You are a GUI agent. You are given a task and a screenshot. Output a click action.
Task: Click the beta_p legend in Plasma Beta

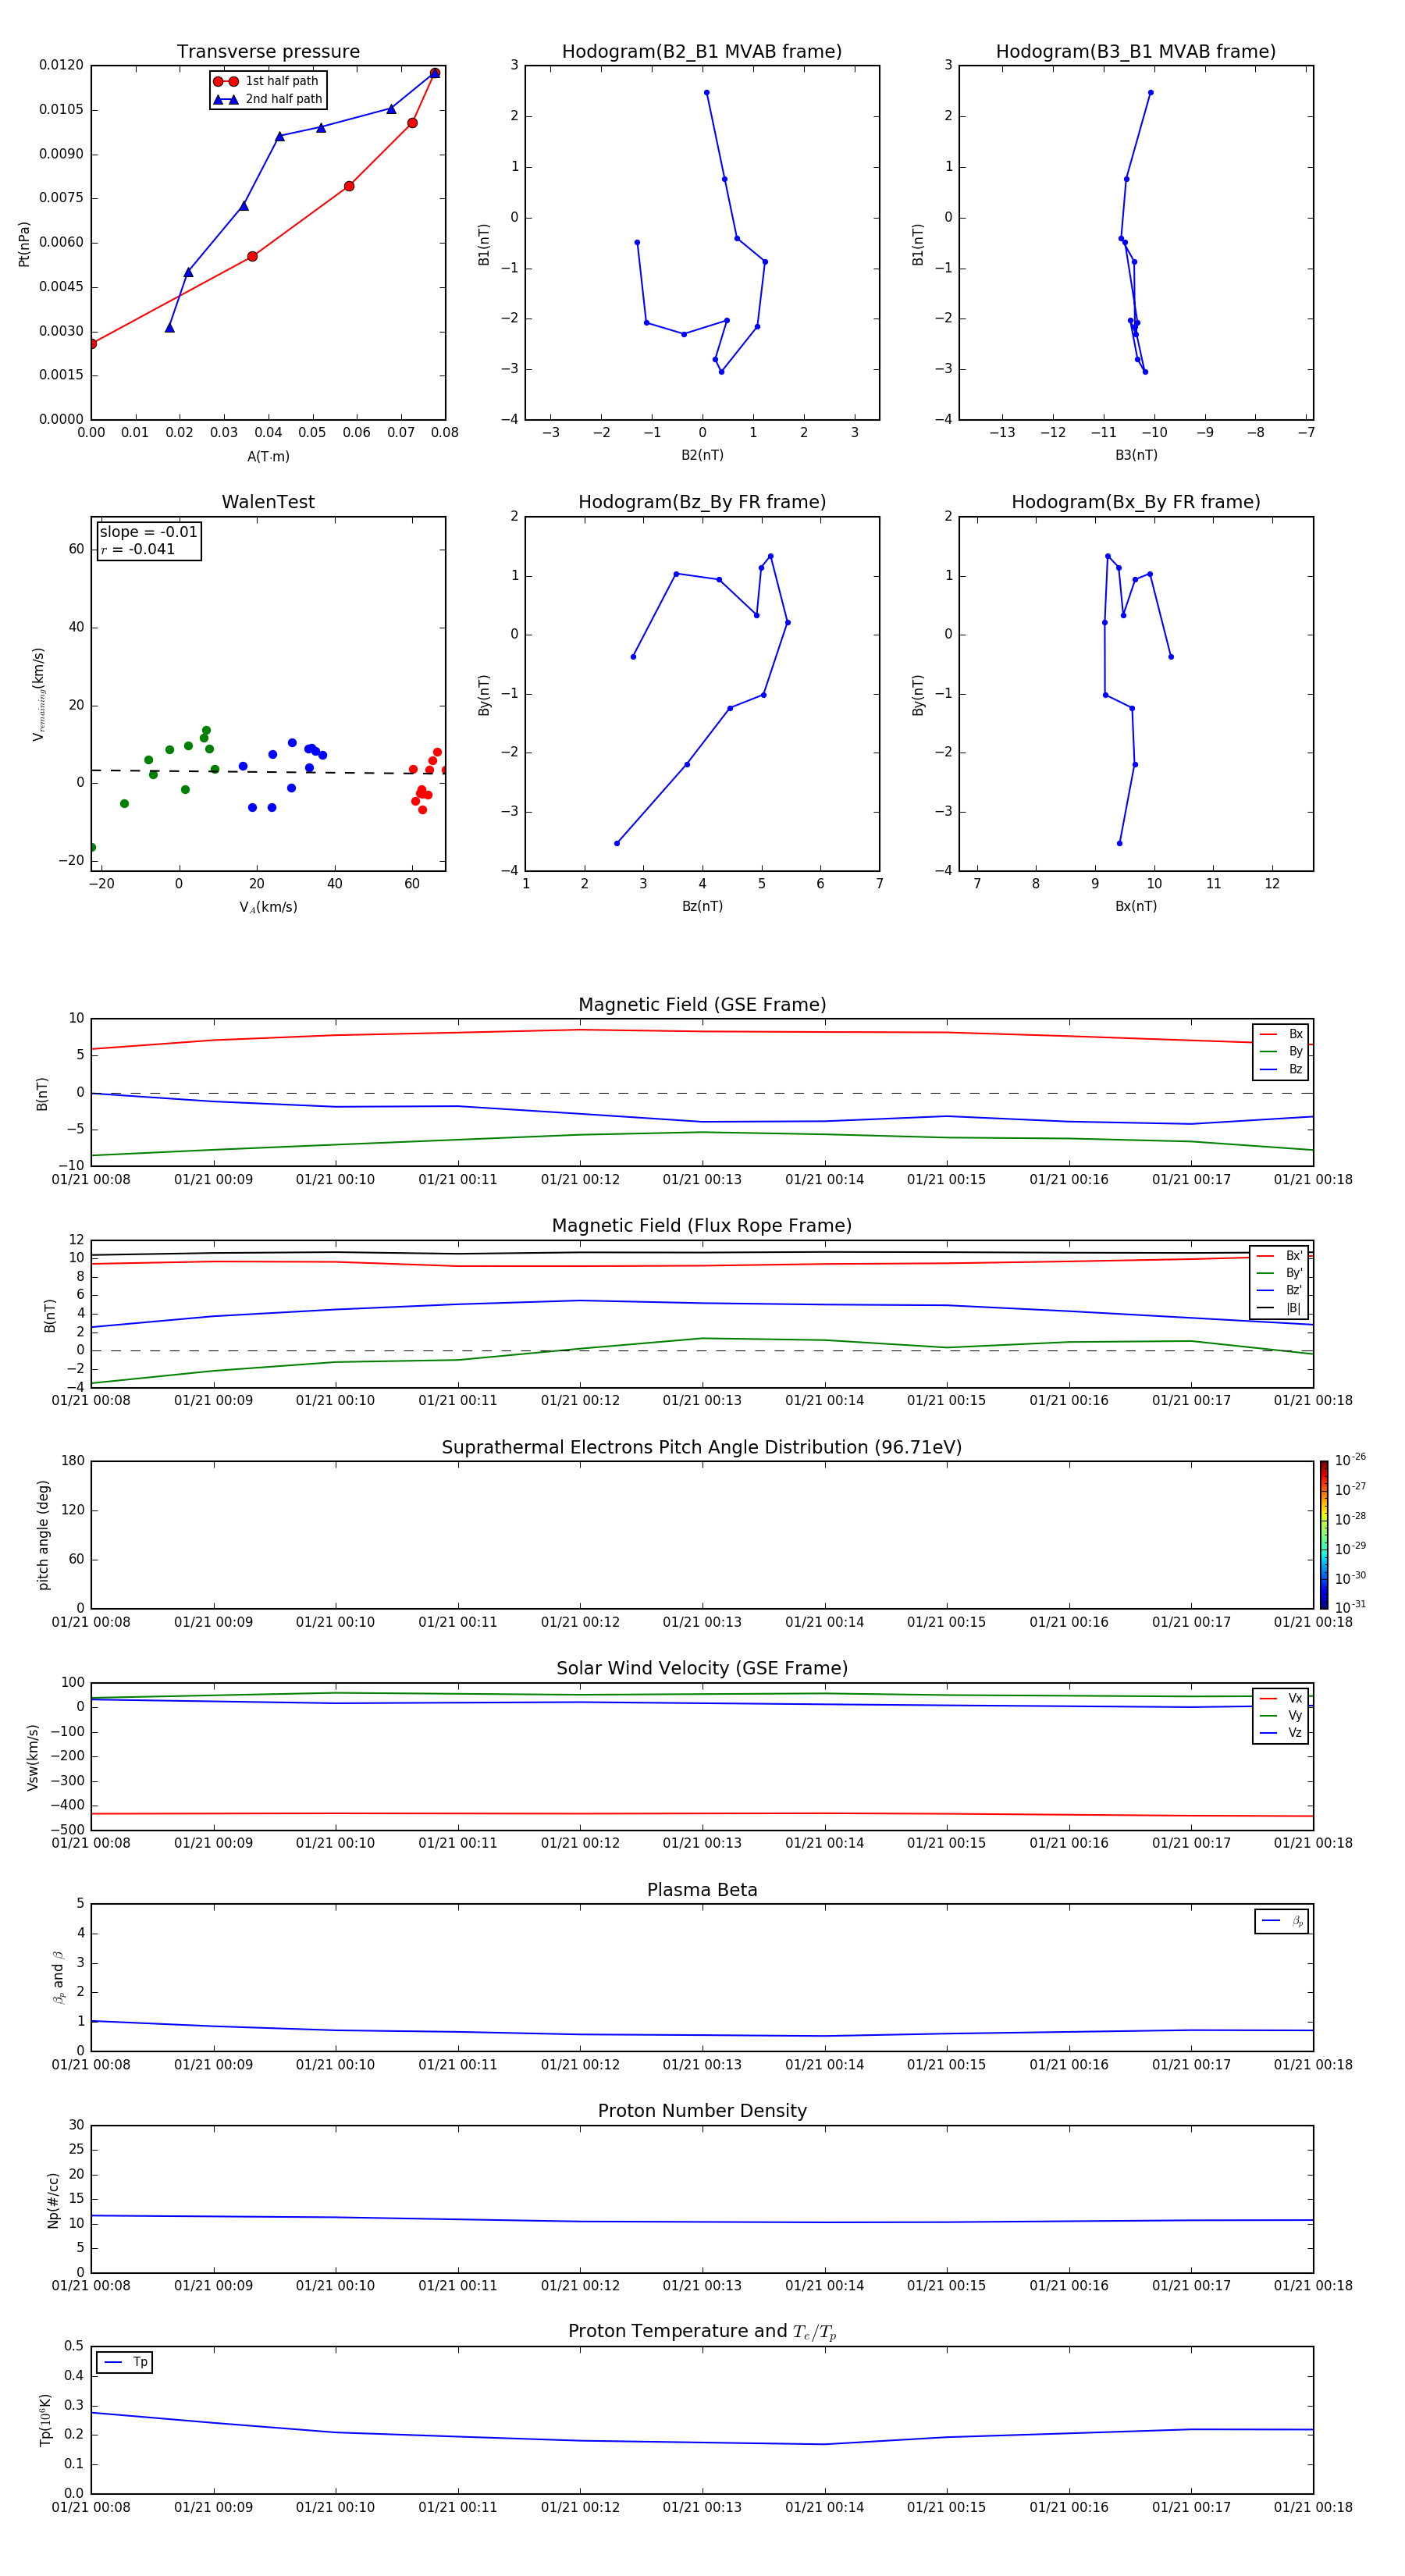click(x=1281, y=1921)
